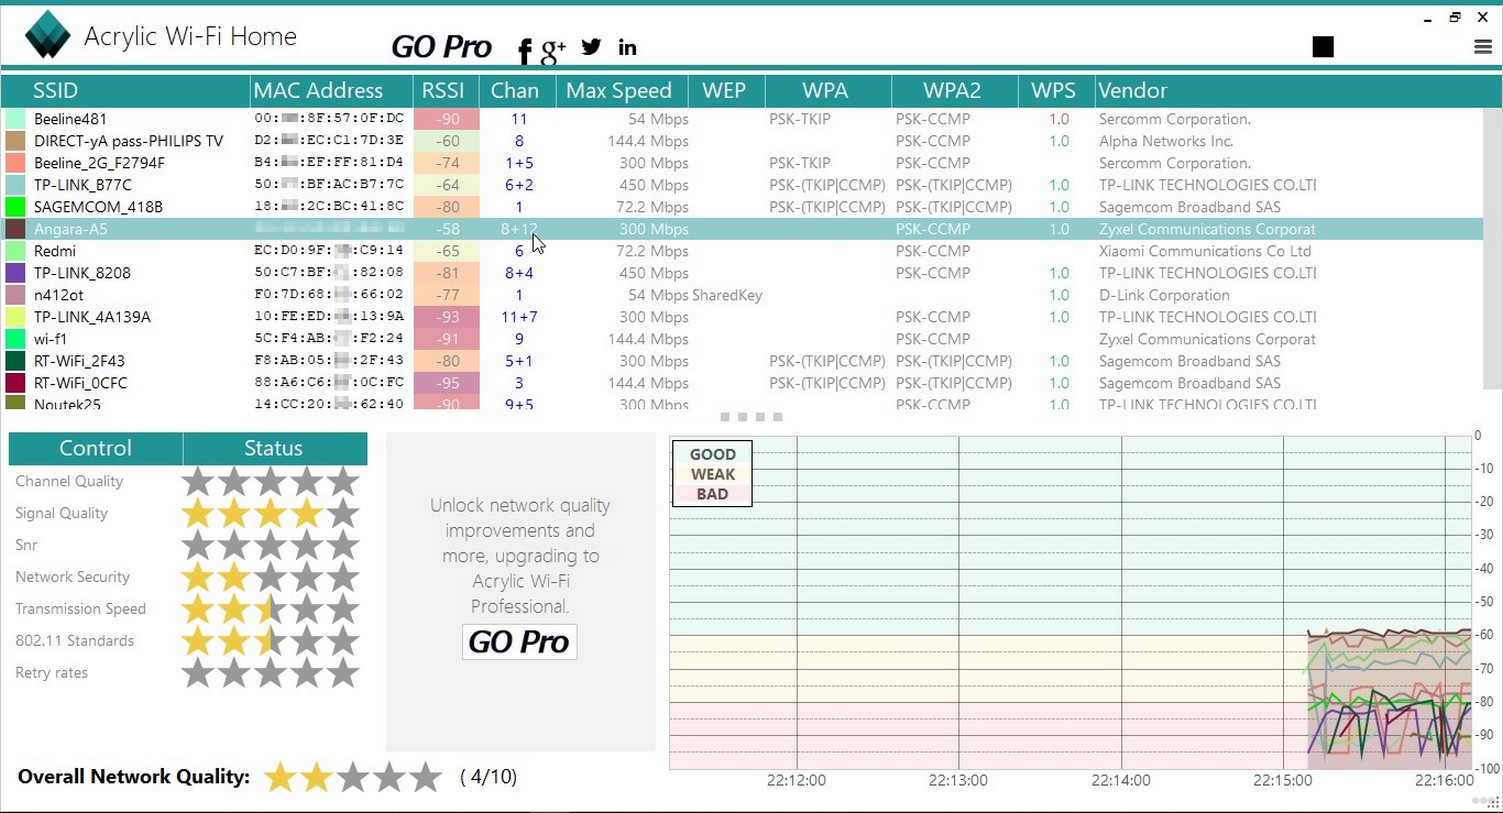Select the Beeline481 network name
1503x813 pixels.
(70, 119)
